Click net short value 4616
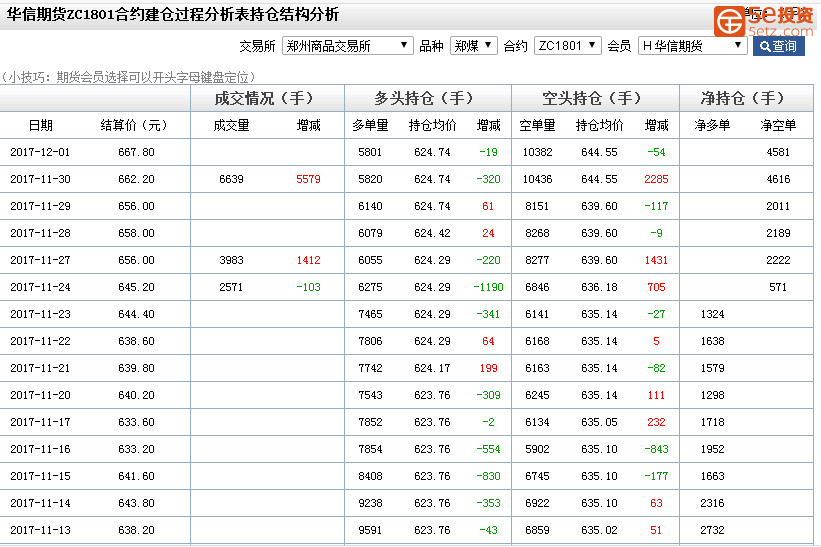This screenshot has width=821, height=547. click(778, 180)
